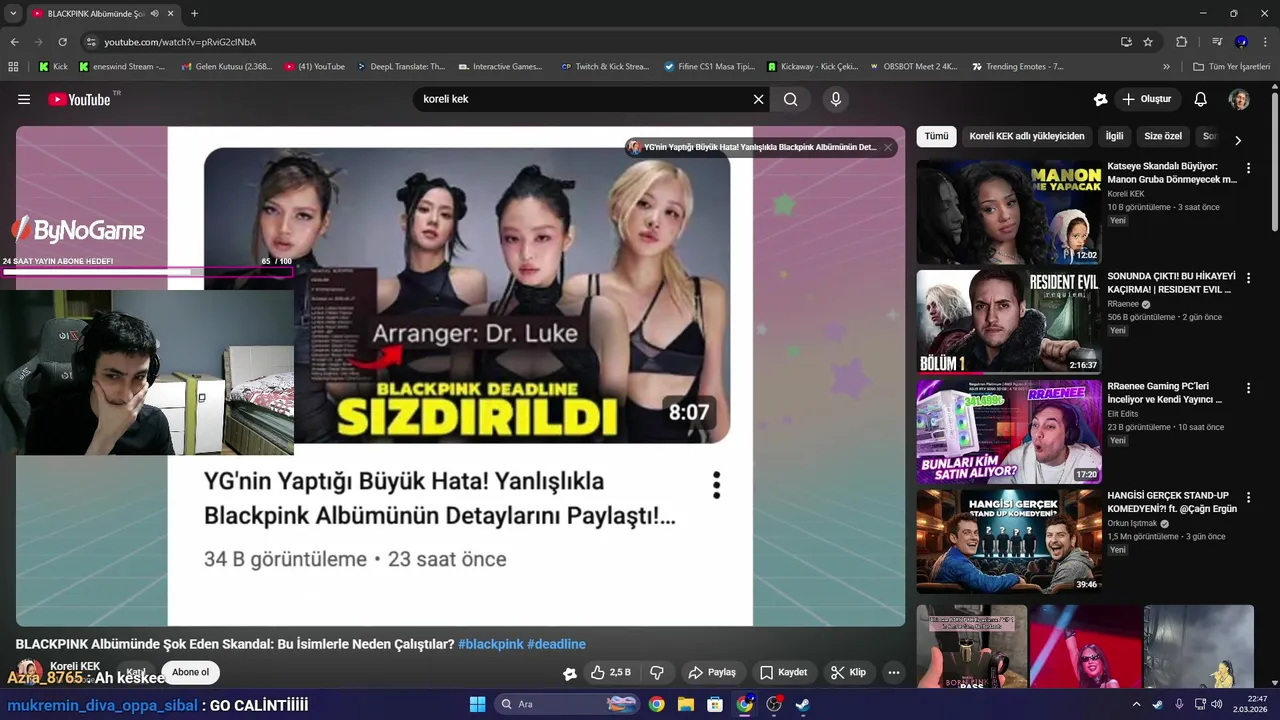Open the Kick bookmark
The width and height of the screenshot is (1280, 720).
tap(54, 67)
